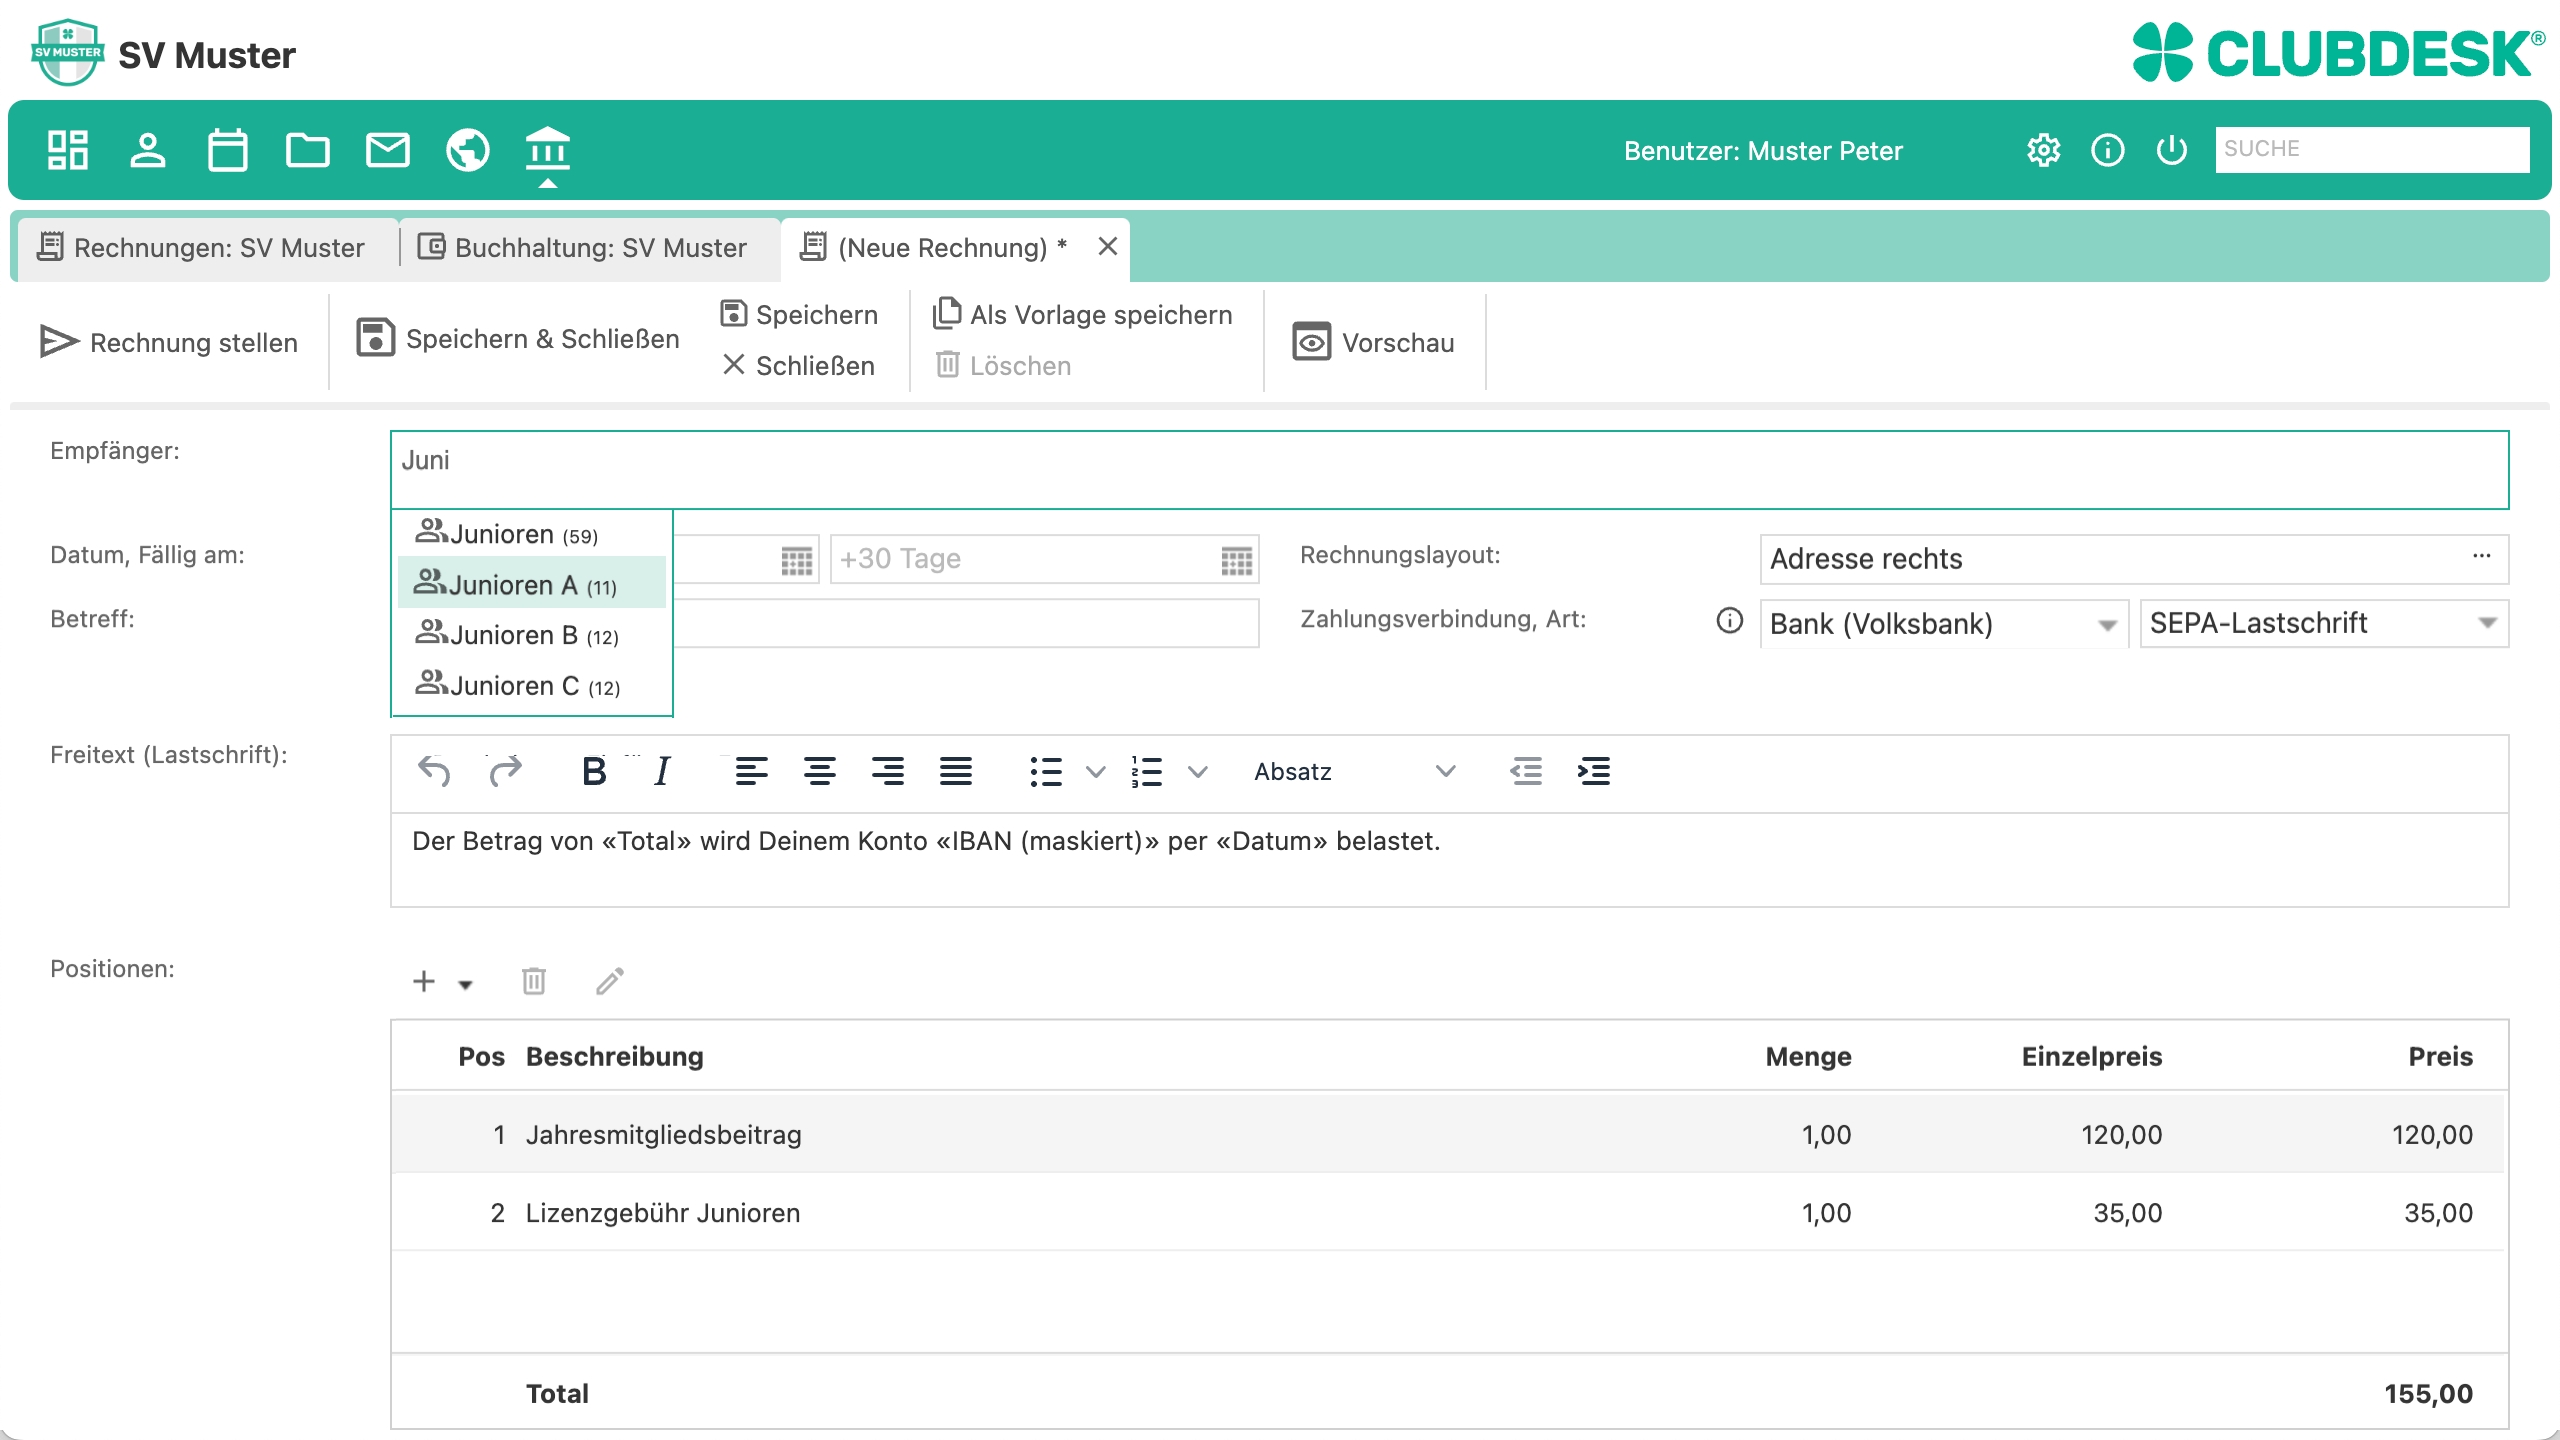This screenshot has height=1440, width=2560.
Task: Open the Mail envelope module
Action: pos(387,150)
